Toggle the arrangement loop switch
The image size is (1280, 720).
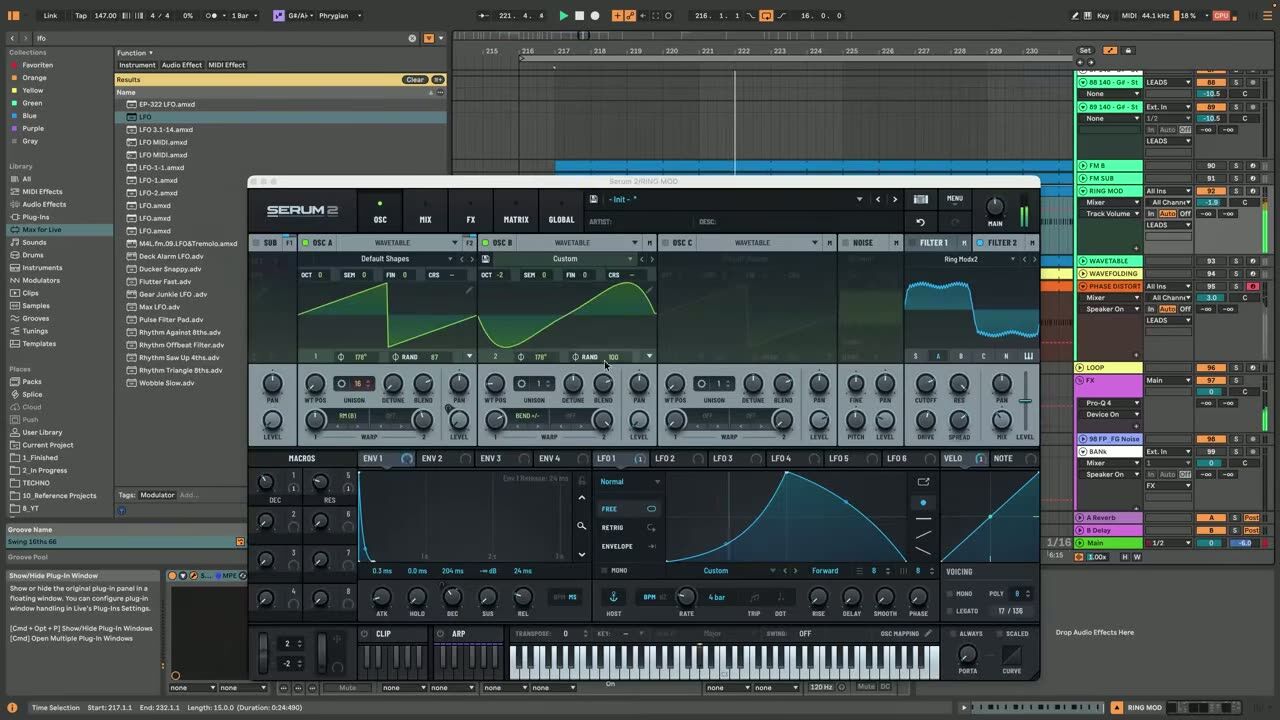[766, 16]
